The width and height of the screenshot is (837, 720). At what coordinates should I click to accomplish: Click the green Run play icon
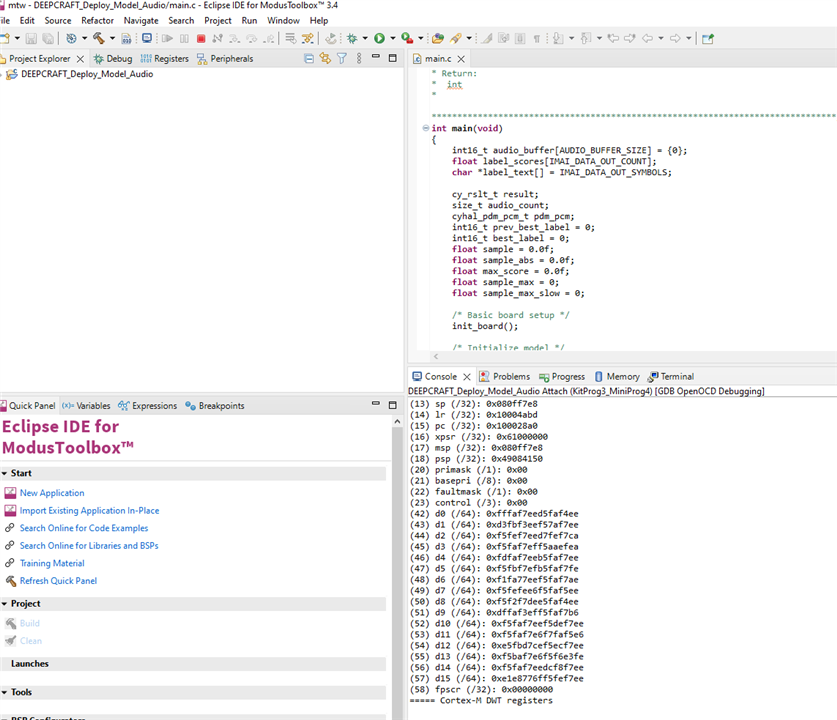click(x=380, y=38)
